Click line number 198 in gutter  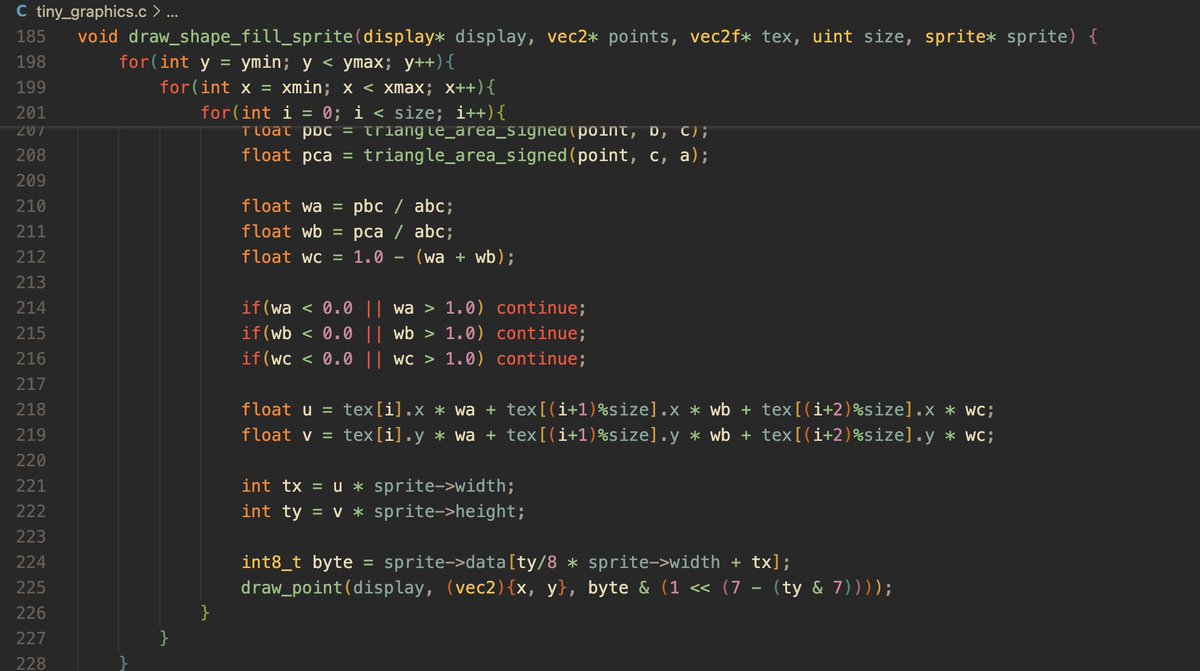(31, 62)
